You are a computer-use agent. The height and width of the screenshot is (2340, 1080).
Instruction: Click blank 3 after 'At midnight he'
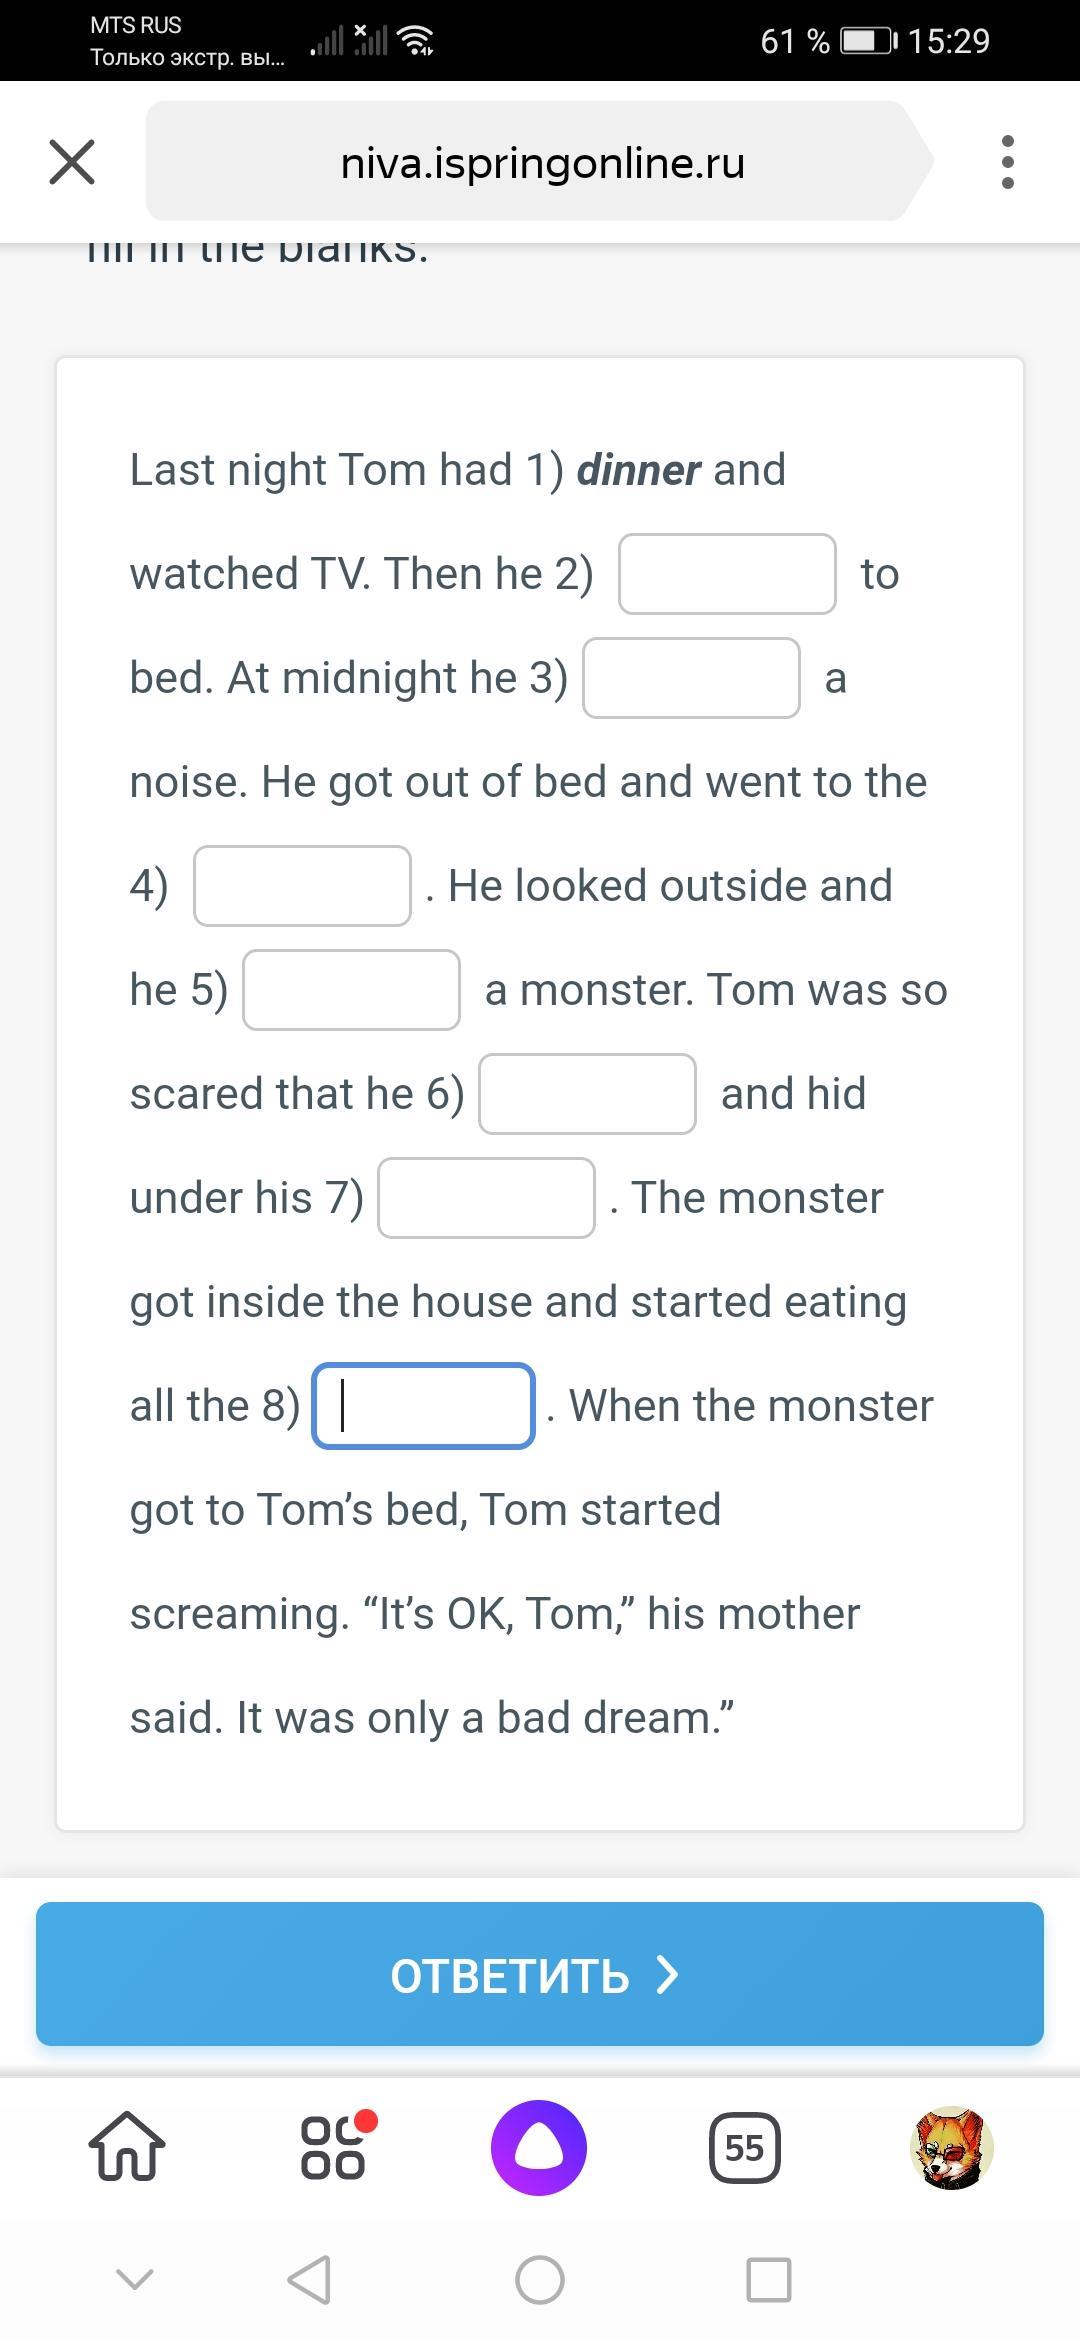(691, 678)
